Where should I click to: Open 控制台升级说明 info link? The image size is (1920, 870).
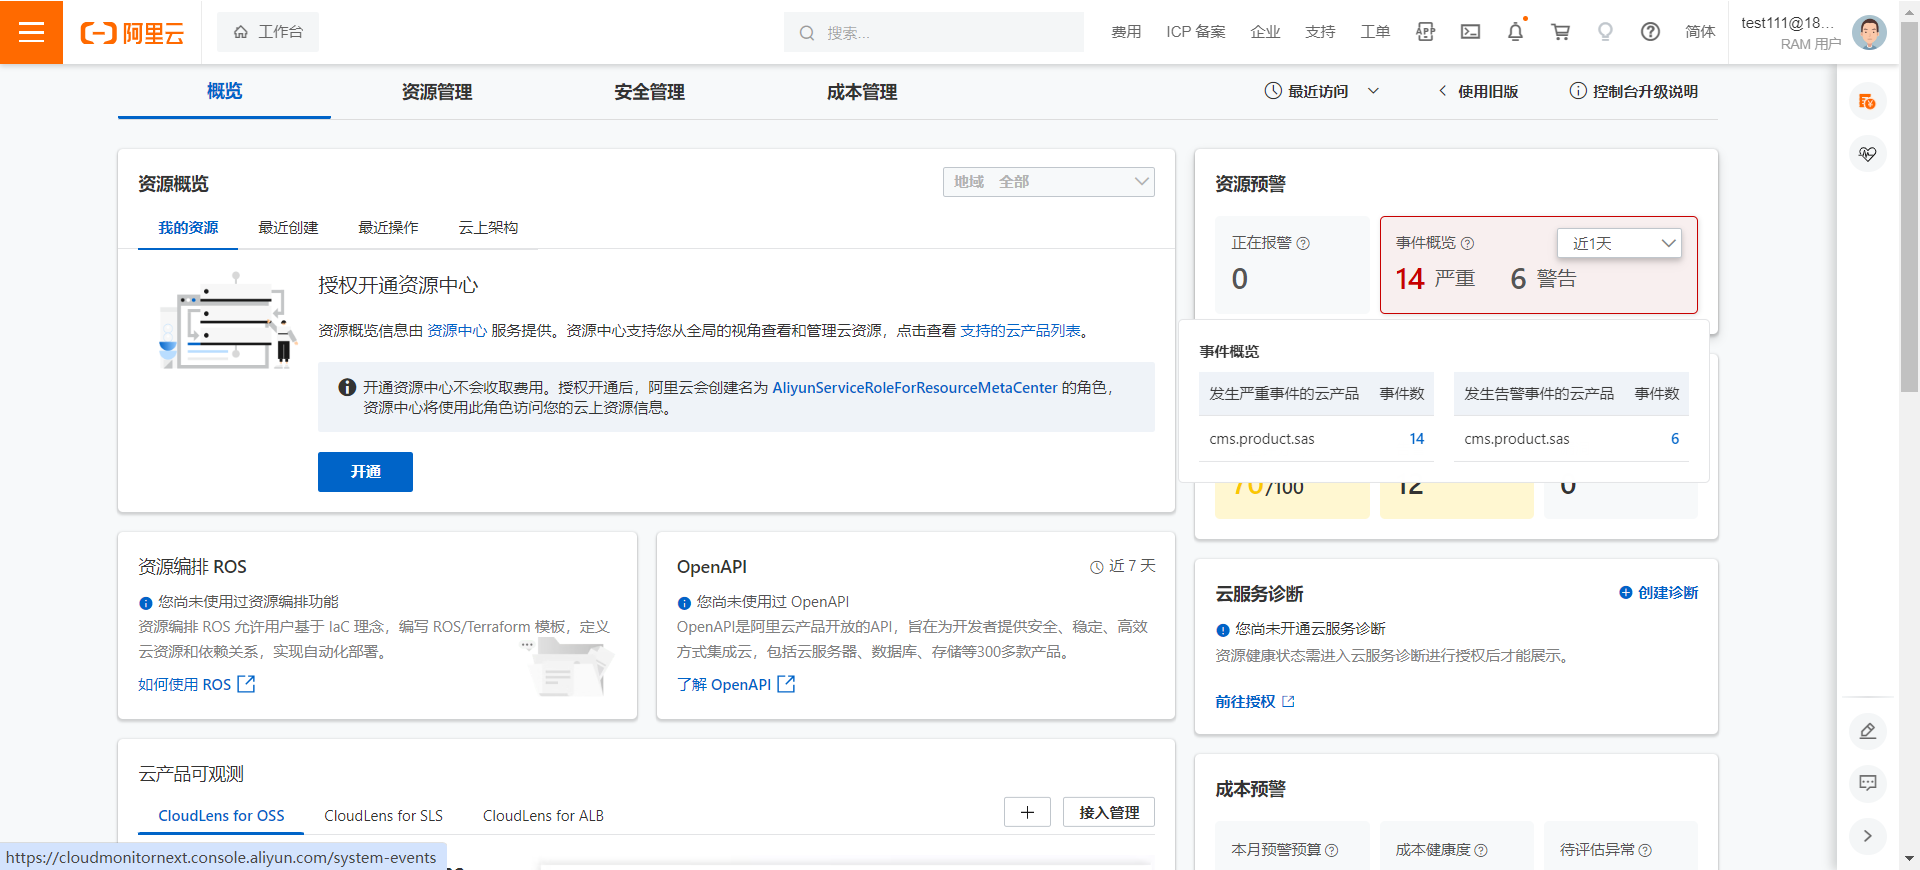[x=1634, y=91]
